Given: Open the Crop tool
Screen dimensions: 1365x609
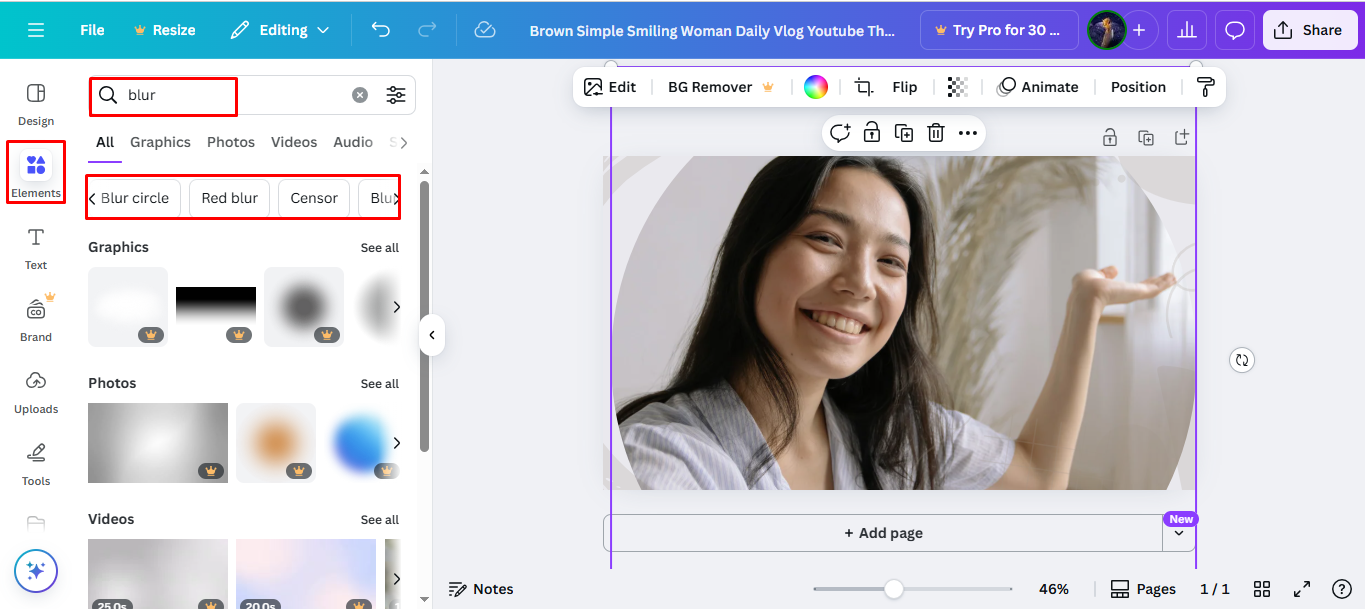Looking at the screenshot, I should (863, 87).
